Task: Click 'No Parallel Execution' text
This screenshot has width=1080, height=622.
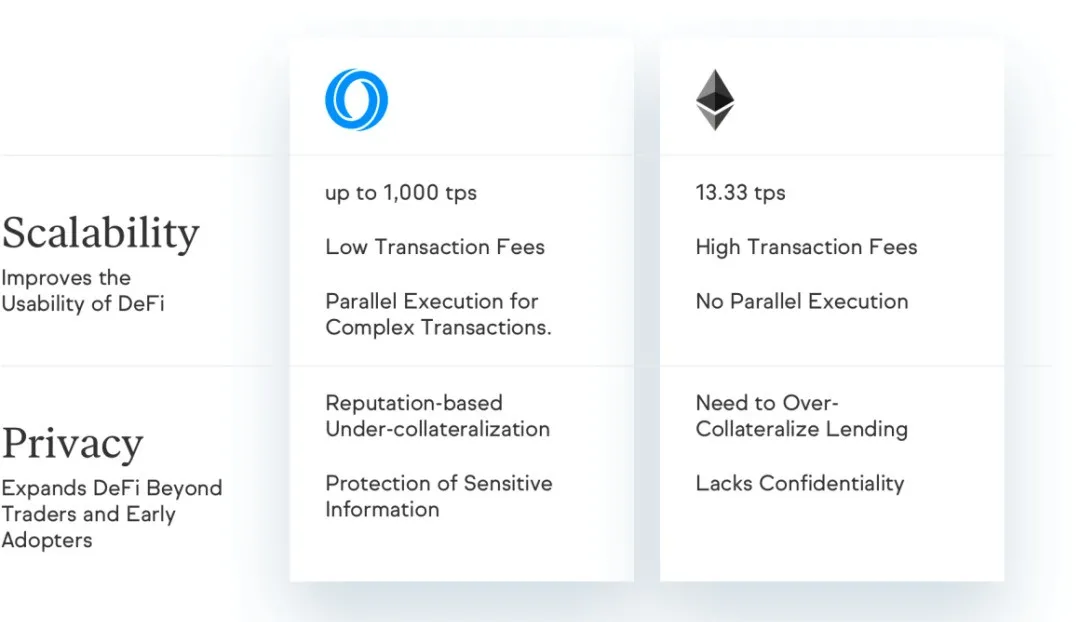Action: (x=802, y=301)
